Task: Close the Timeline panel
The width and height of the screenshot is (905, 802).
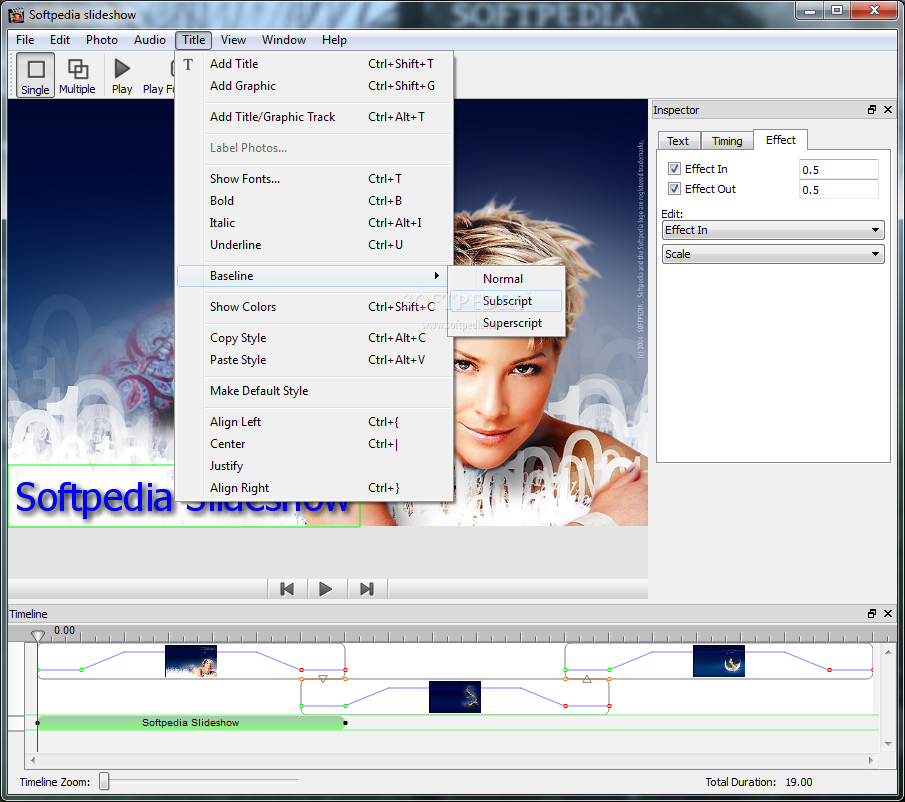Action: pos(888,613)
